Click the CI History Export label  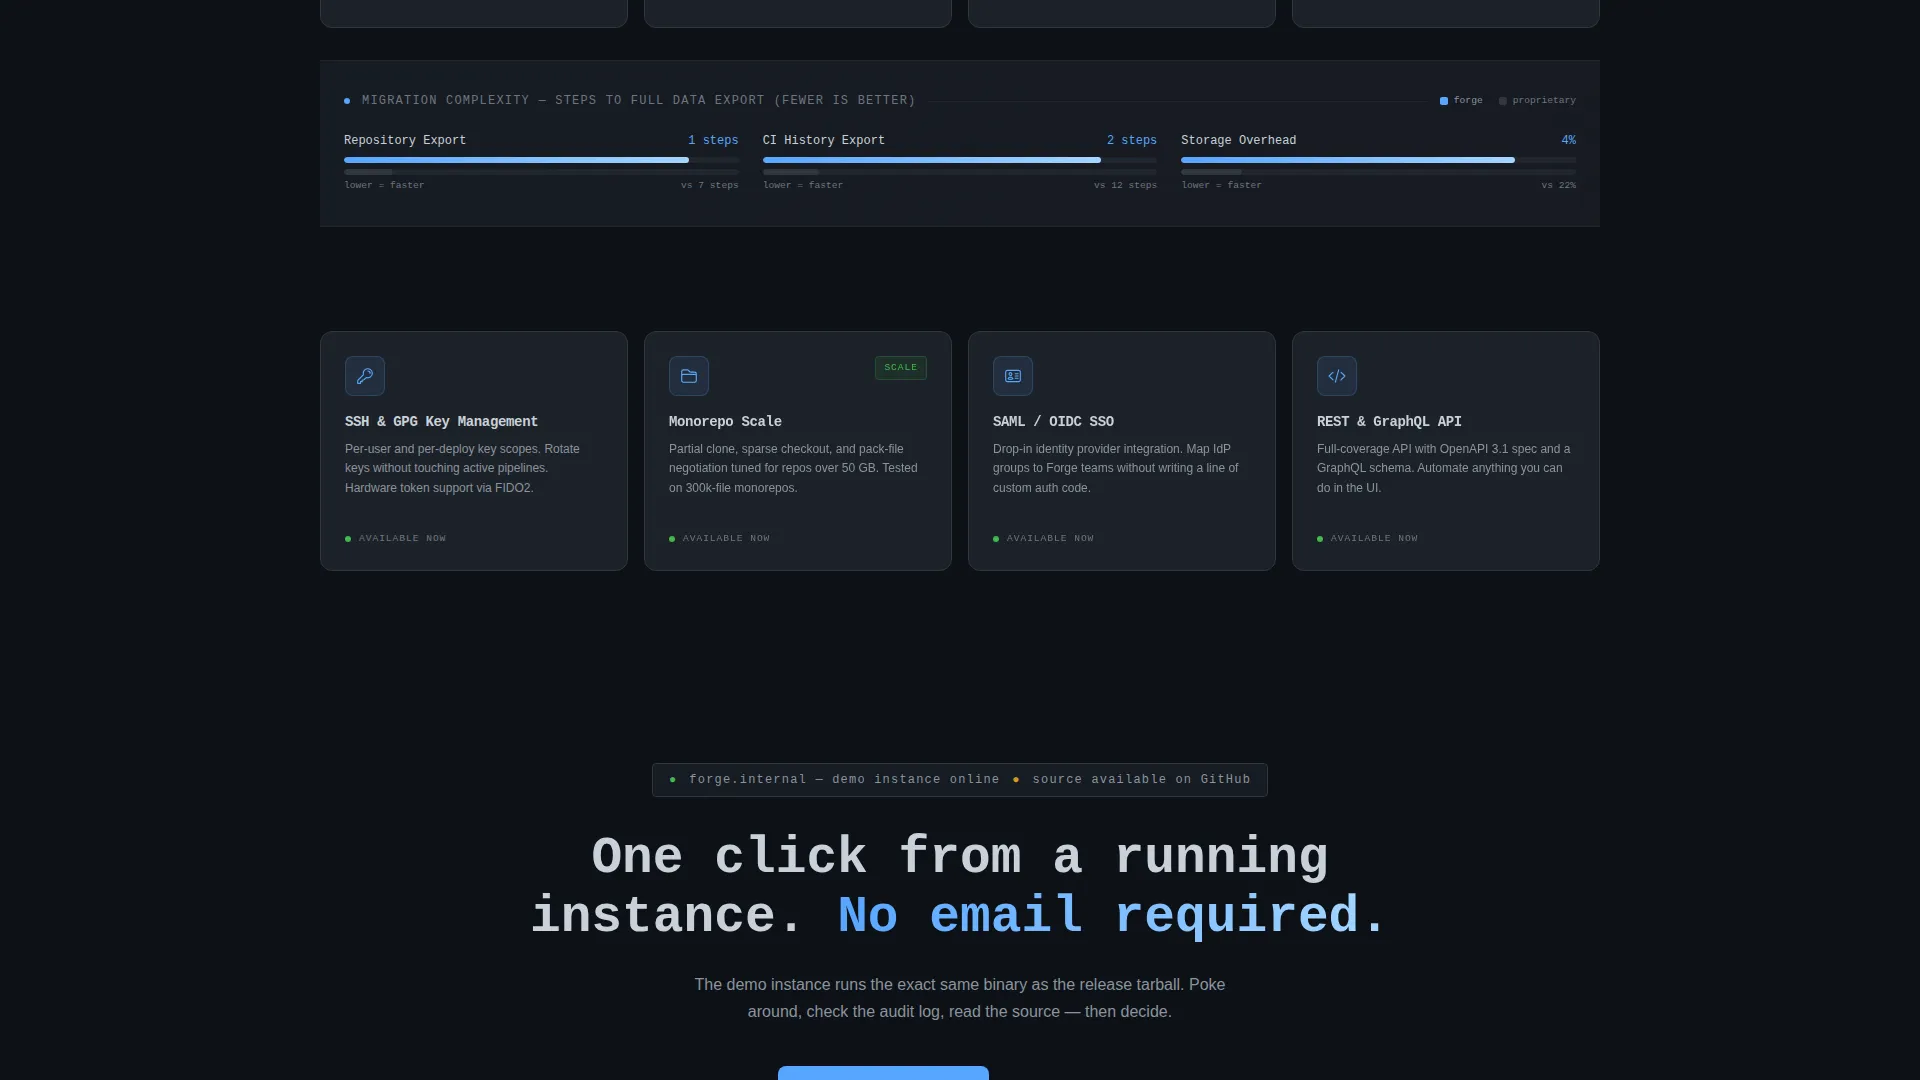click(x=824, y=141)
